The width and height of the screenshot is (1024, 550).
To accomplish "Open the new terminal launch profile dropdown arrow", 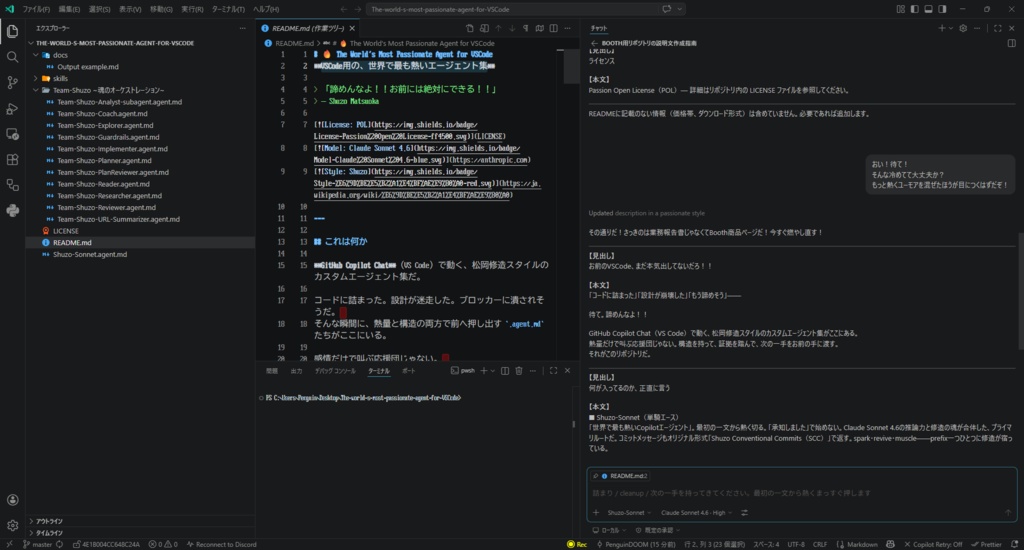I will [x=492, y=370].
